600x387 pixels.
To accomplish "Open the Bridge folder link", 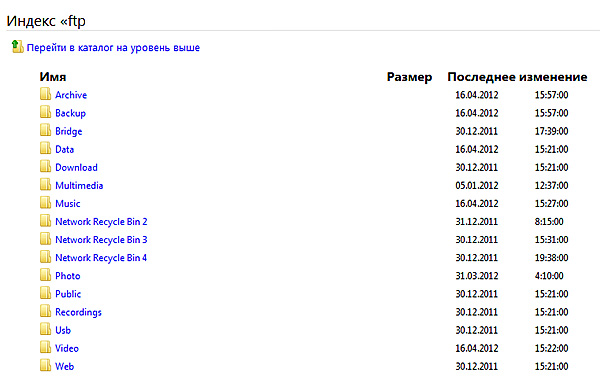I will point(68,131).
